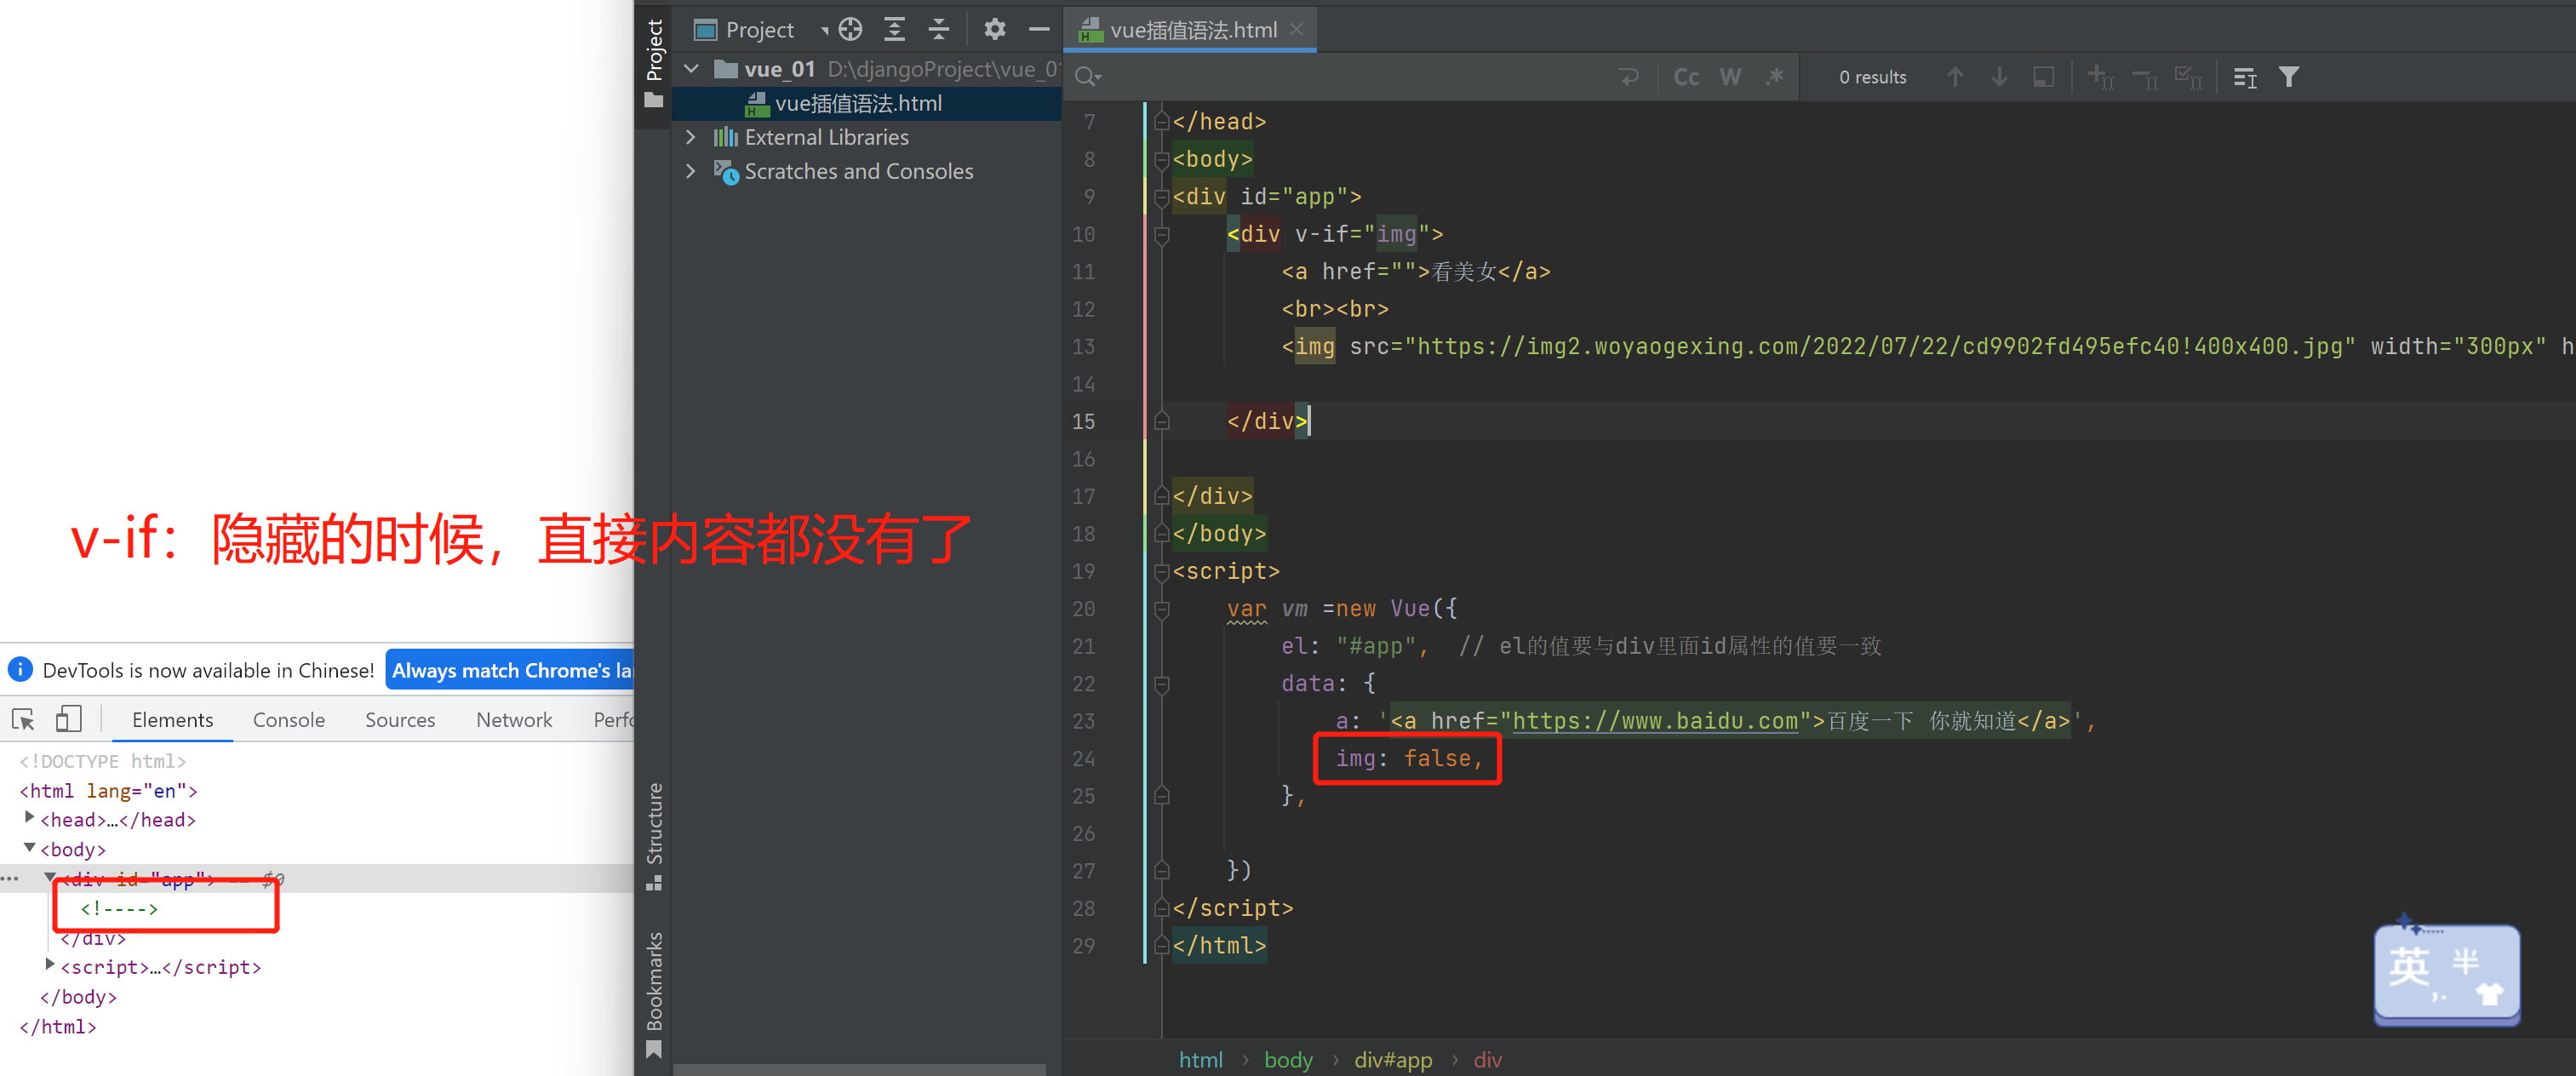The width and height of the screenshot is (2576, 1076).
Task: Toggle DevTools device toolbar icon
Action: pyautogui.click(x=68, y=719)
